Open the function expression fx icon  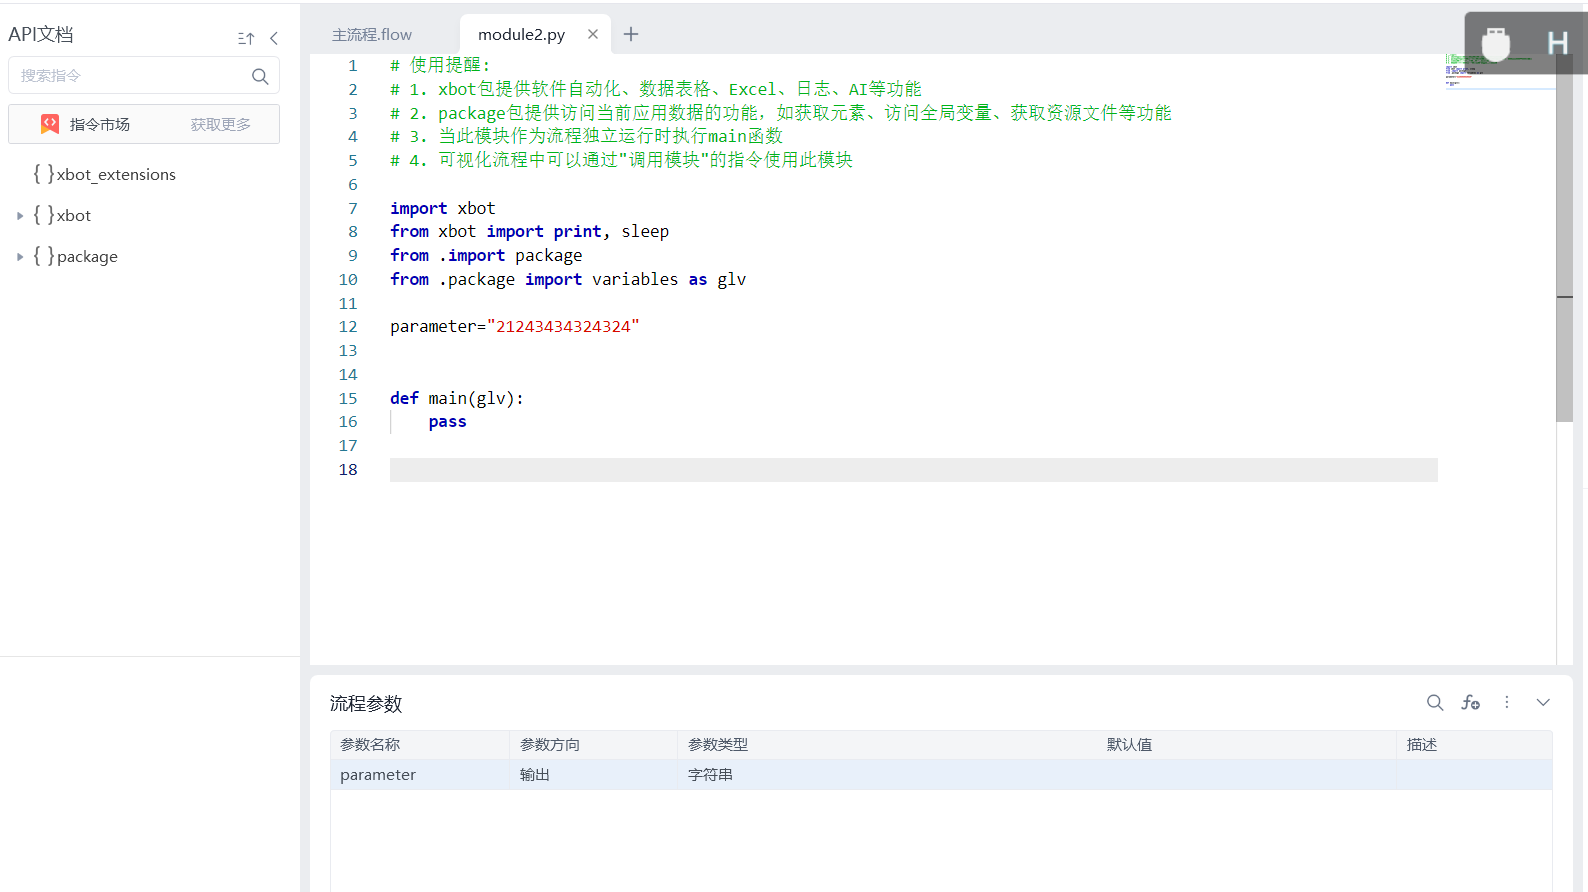1470,703
